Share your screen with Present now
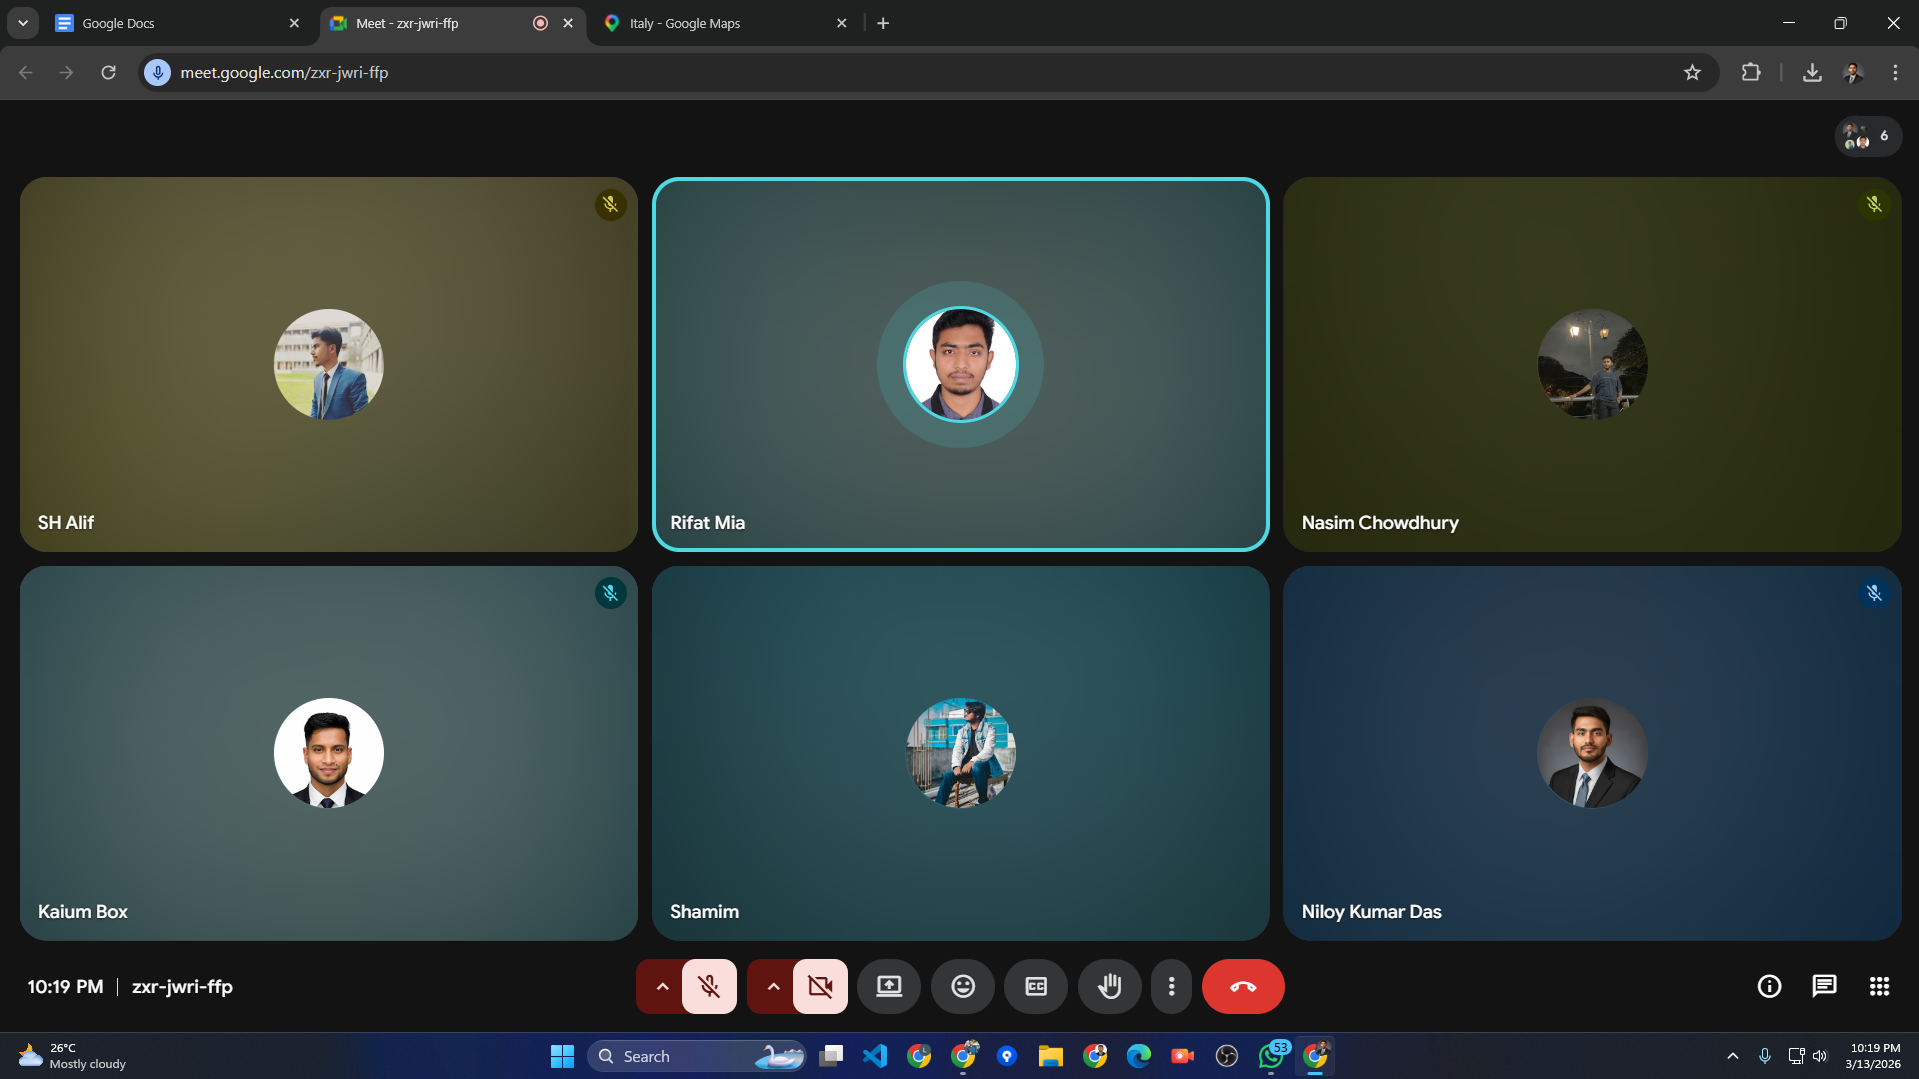 pyautogui.click(x=888, y=986)
